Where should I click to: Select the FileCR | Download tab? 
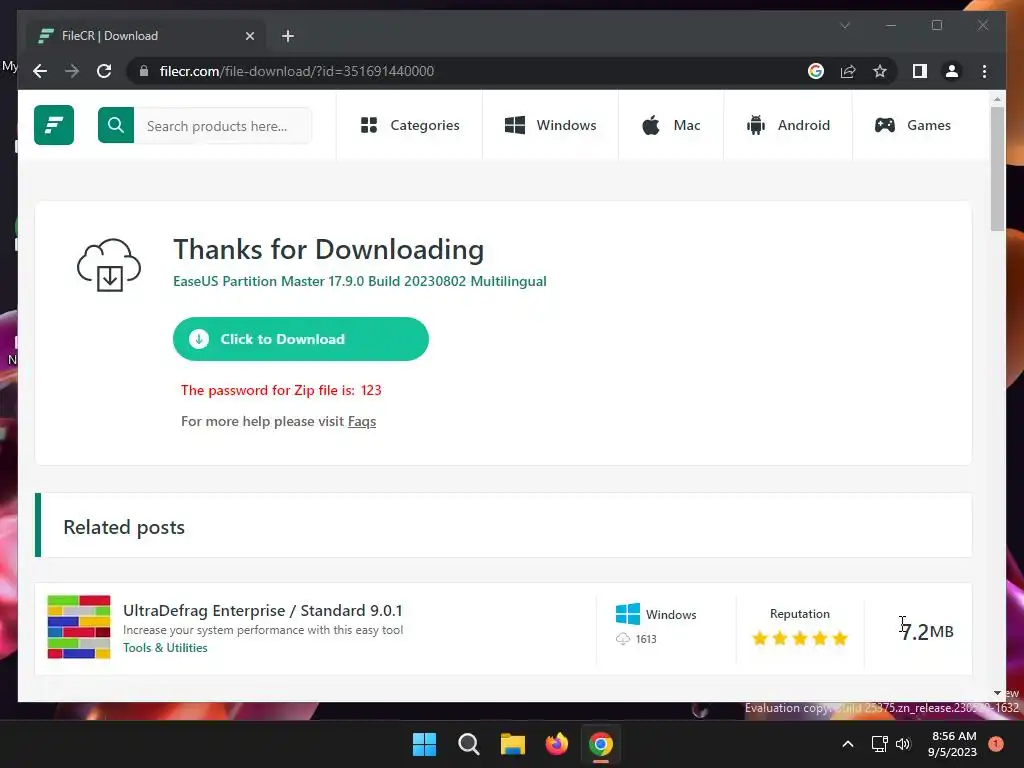click(145, 36)
